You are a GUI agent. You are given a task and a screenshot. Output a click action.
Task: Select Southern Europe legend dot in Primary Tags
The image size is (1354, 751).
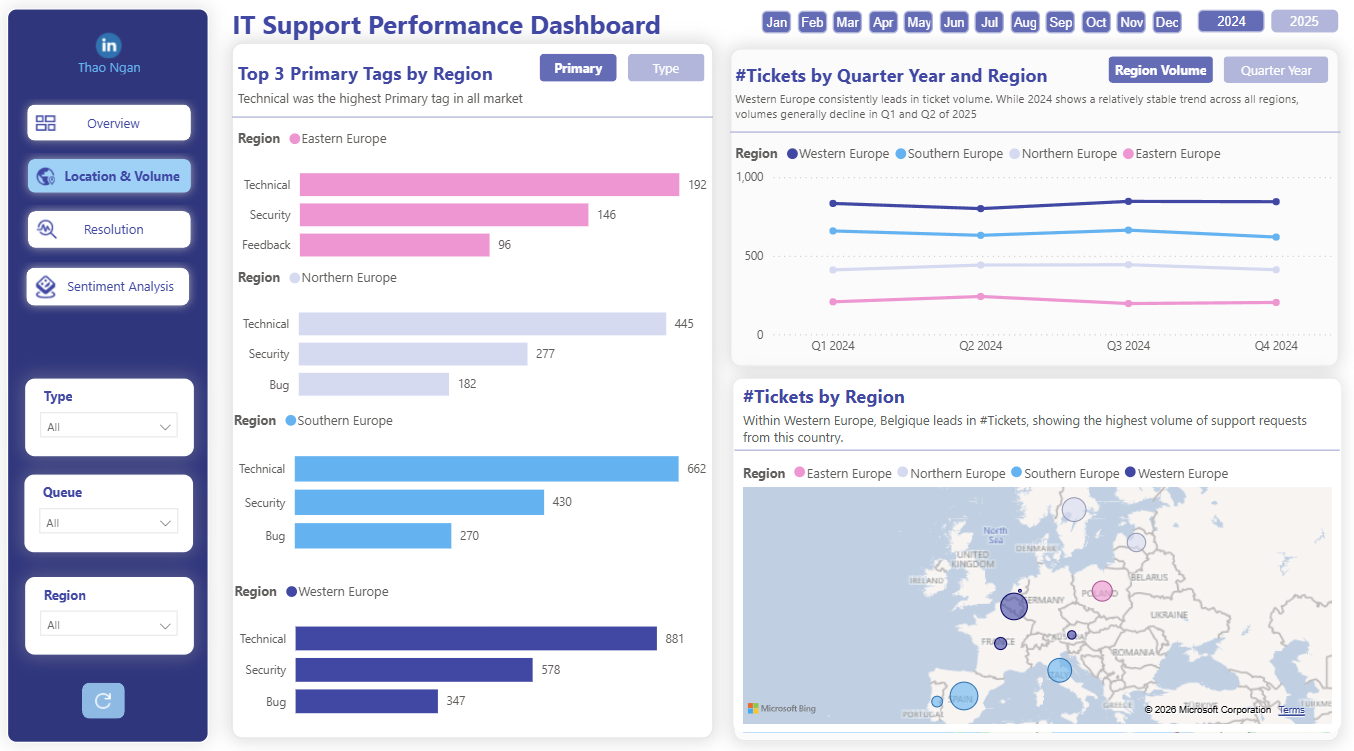click(x=290, y=421)
